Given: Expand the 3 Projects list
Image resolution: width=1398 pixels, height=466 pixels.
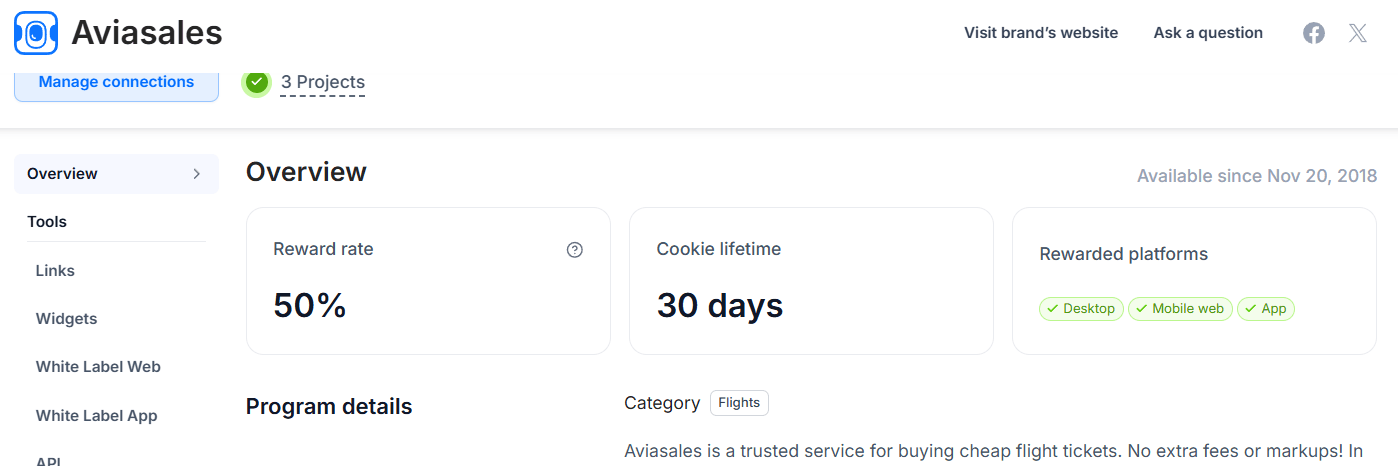Looking at the screenshot, I should (322, 82).
